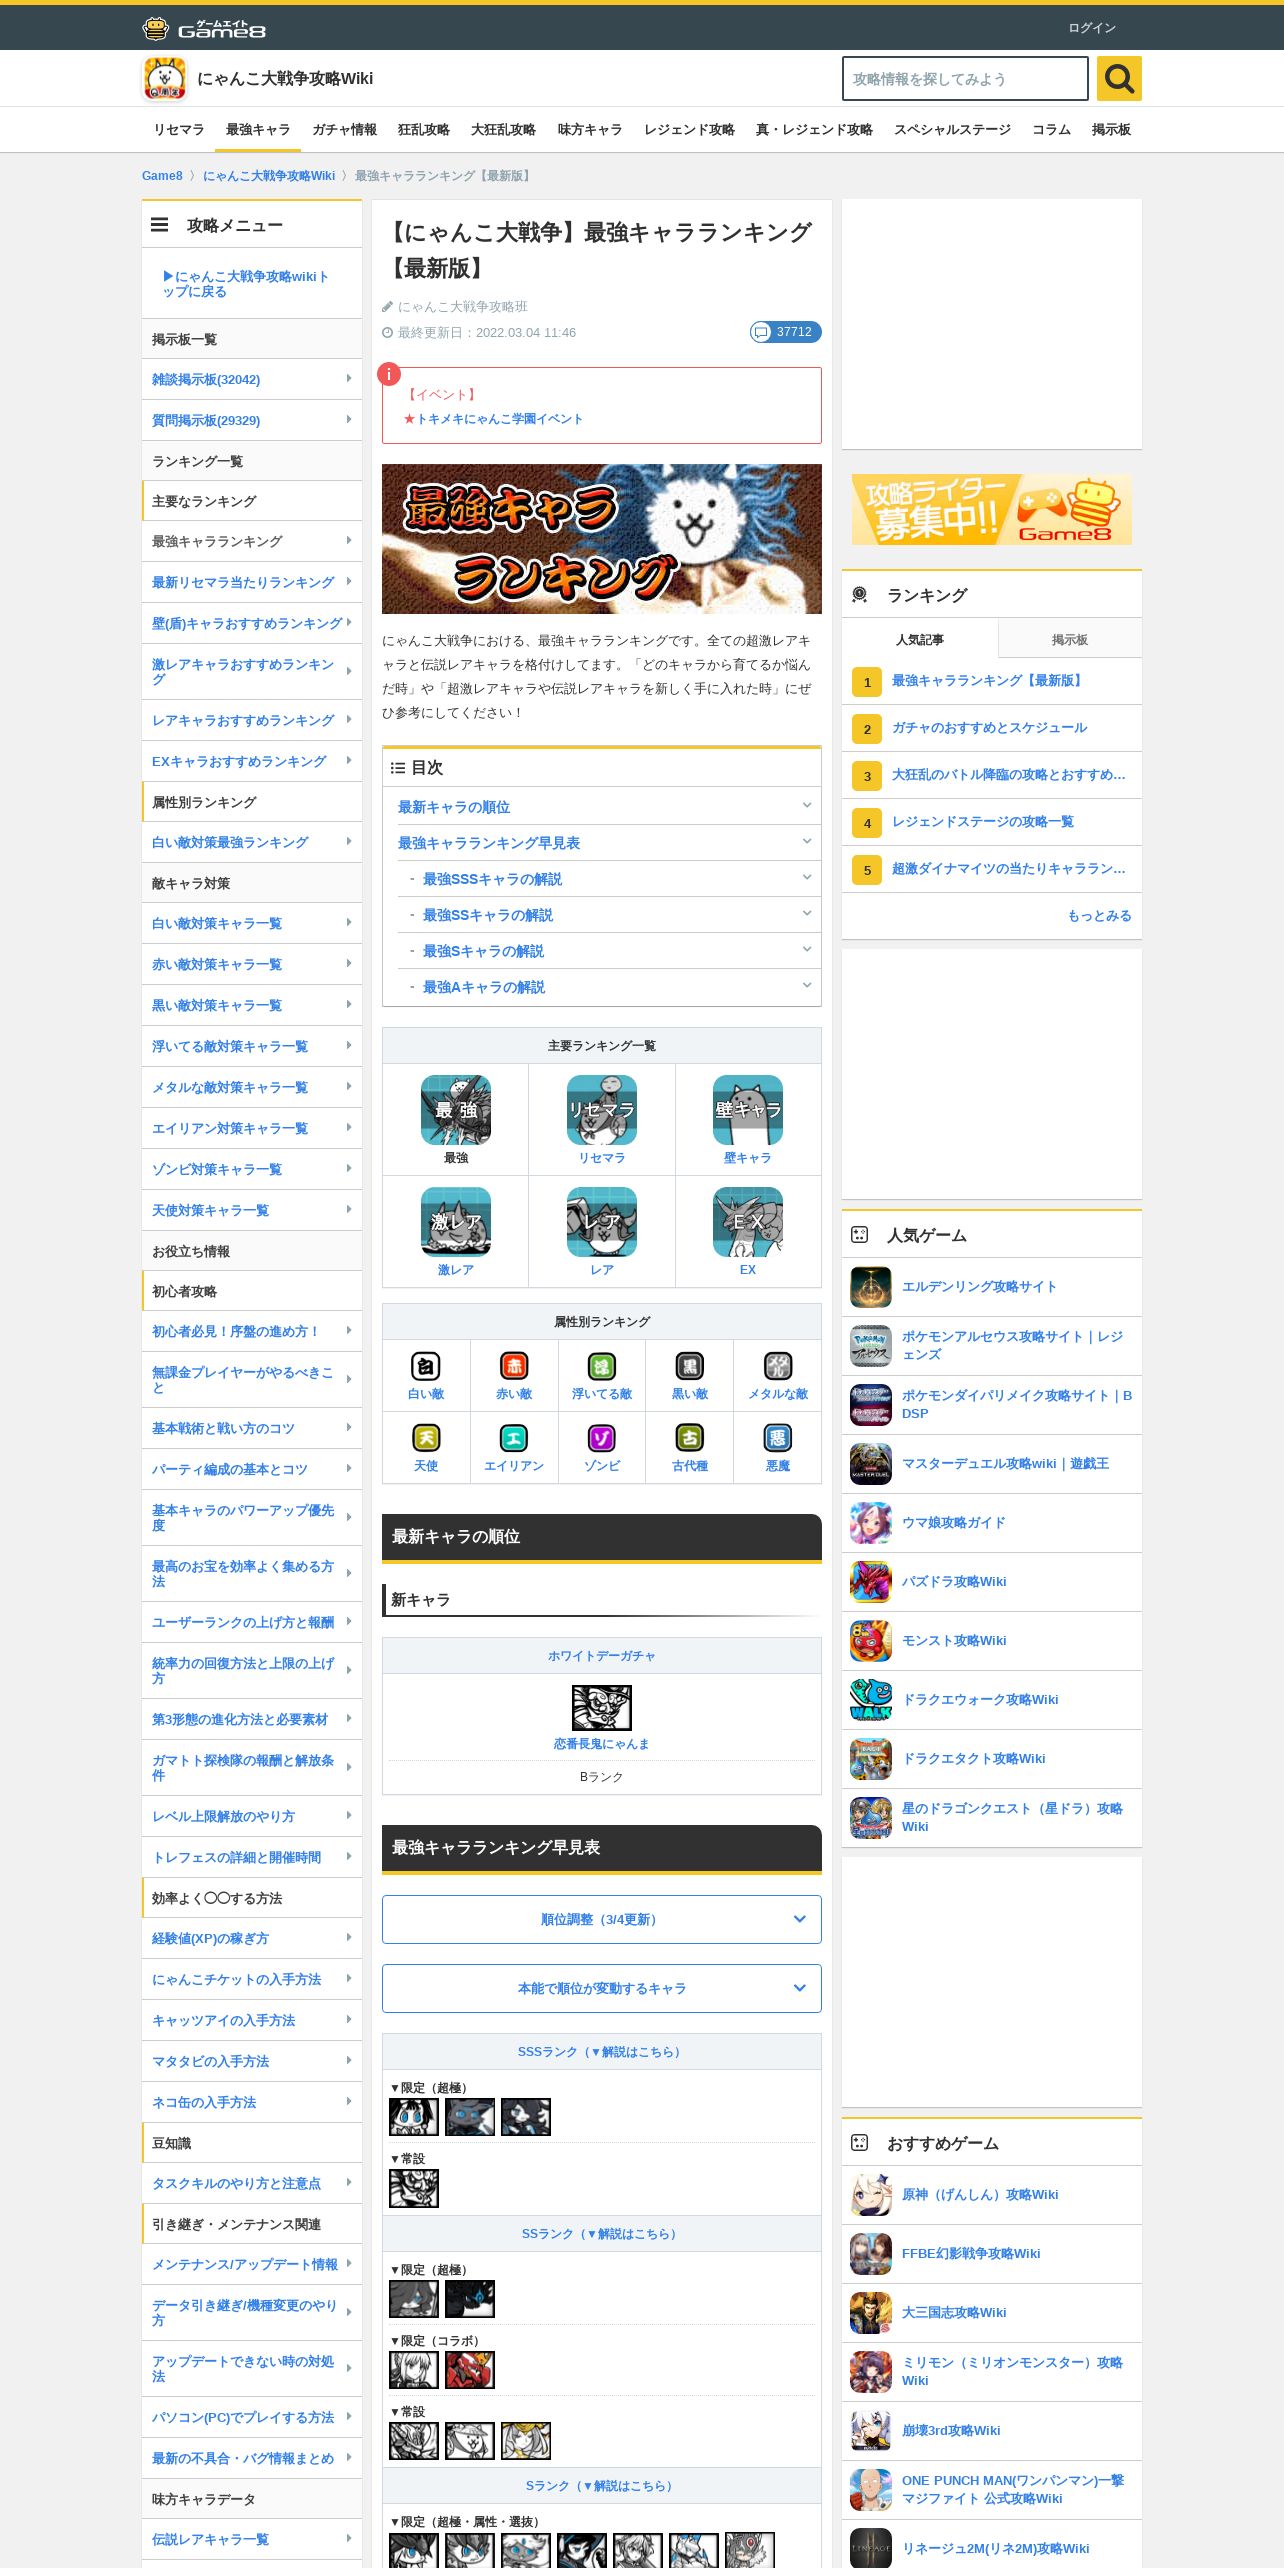
Task: Click the ログイン link
Action: [1092, 28]
